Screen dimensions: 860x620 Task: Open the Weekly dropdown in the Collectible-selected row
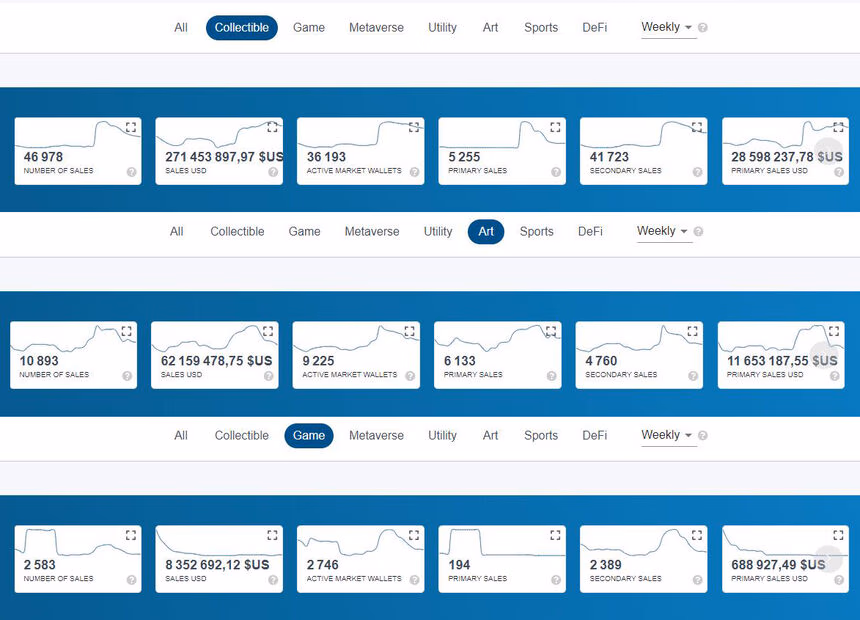[666, 28]
